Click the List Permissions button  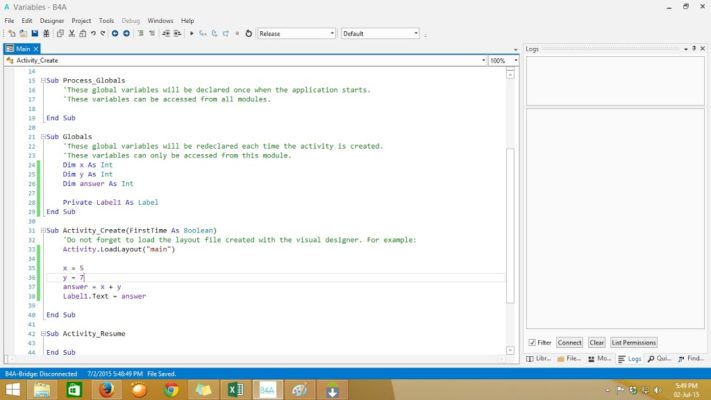(633, 342)
